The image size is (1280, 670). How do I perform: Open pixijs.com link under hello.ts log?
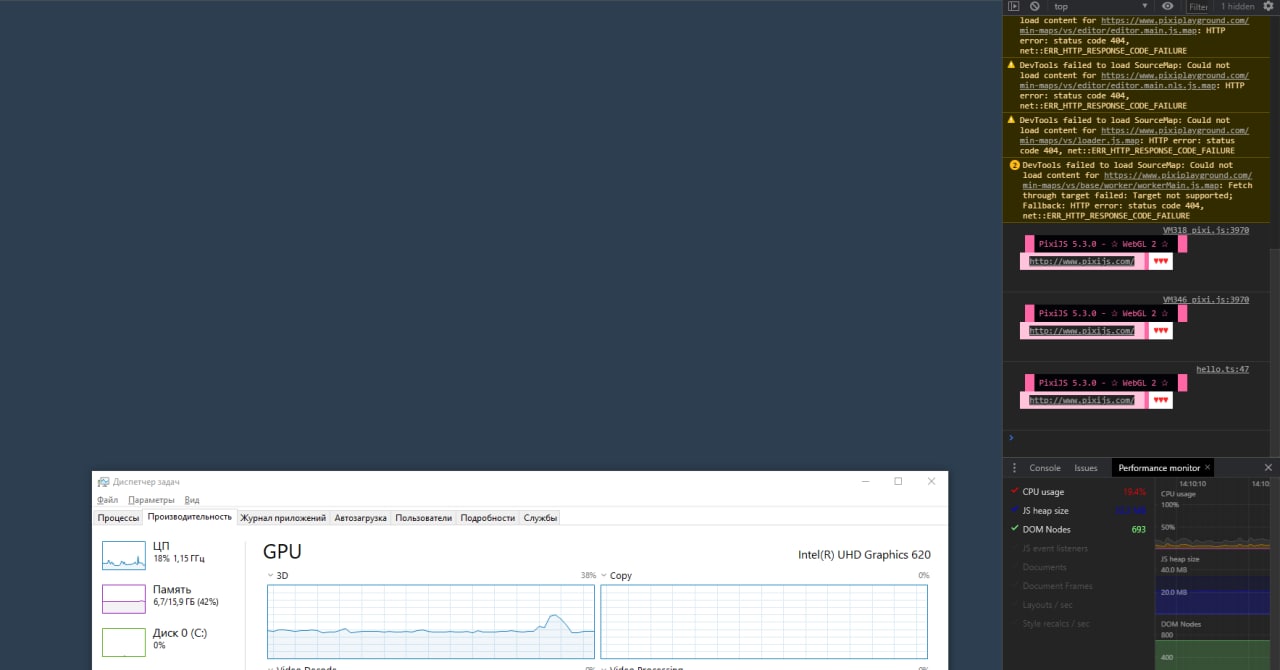(1082, 400)
